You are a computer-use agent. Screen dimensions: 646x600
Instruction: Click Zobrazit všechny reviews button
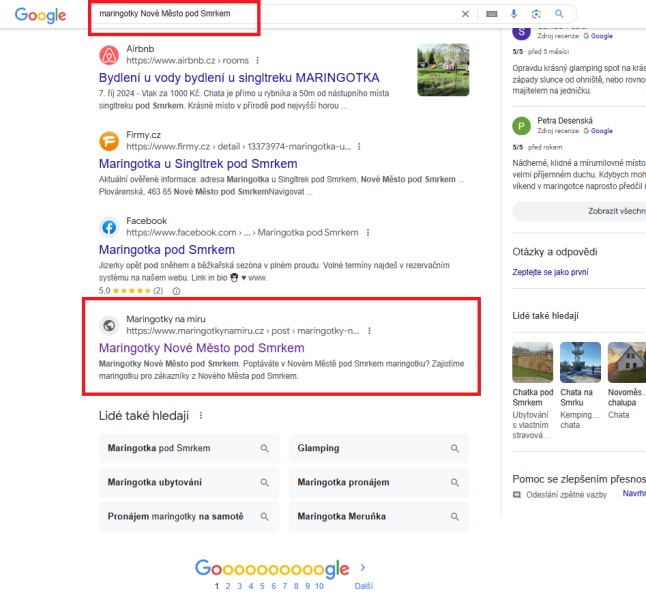coord(579,211)
